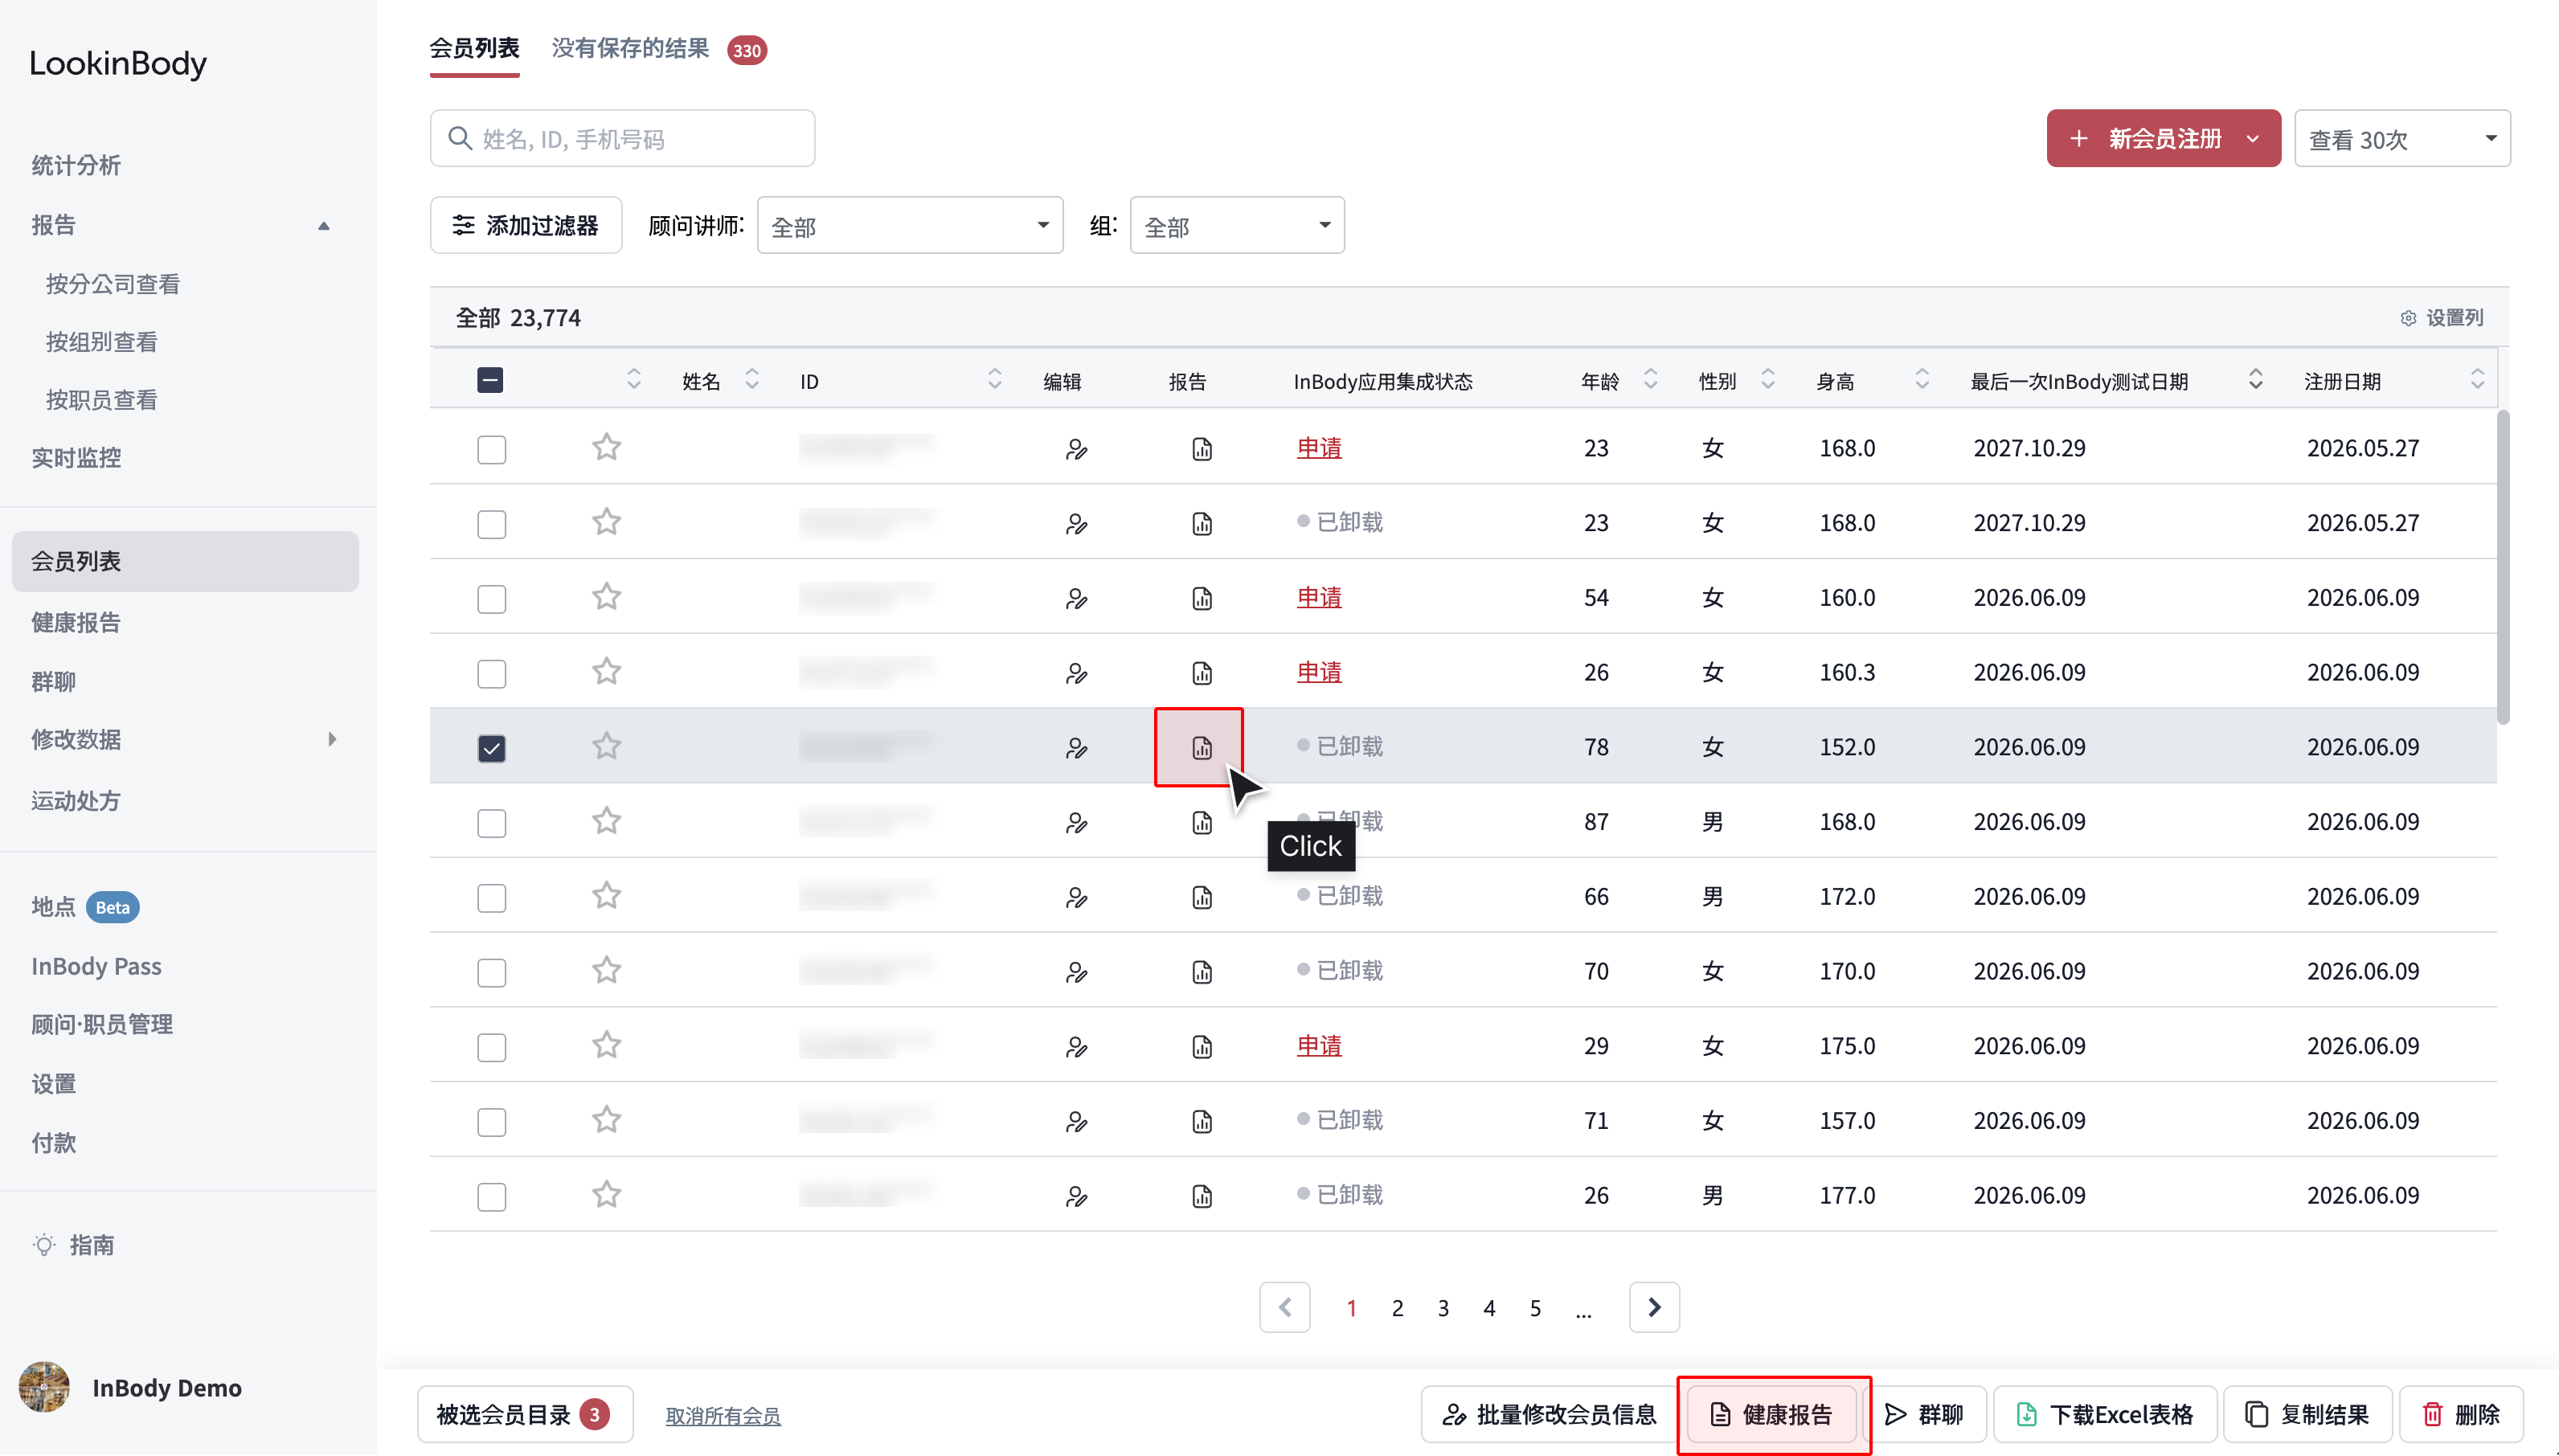The width and height of the screenshot is (2559, 1456).
Task: Collapse the 报告 sidebar section
Action: [x=323, y=226]
